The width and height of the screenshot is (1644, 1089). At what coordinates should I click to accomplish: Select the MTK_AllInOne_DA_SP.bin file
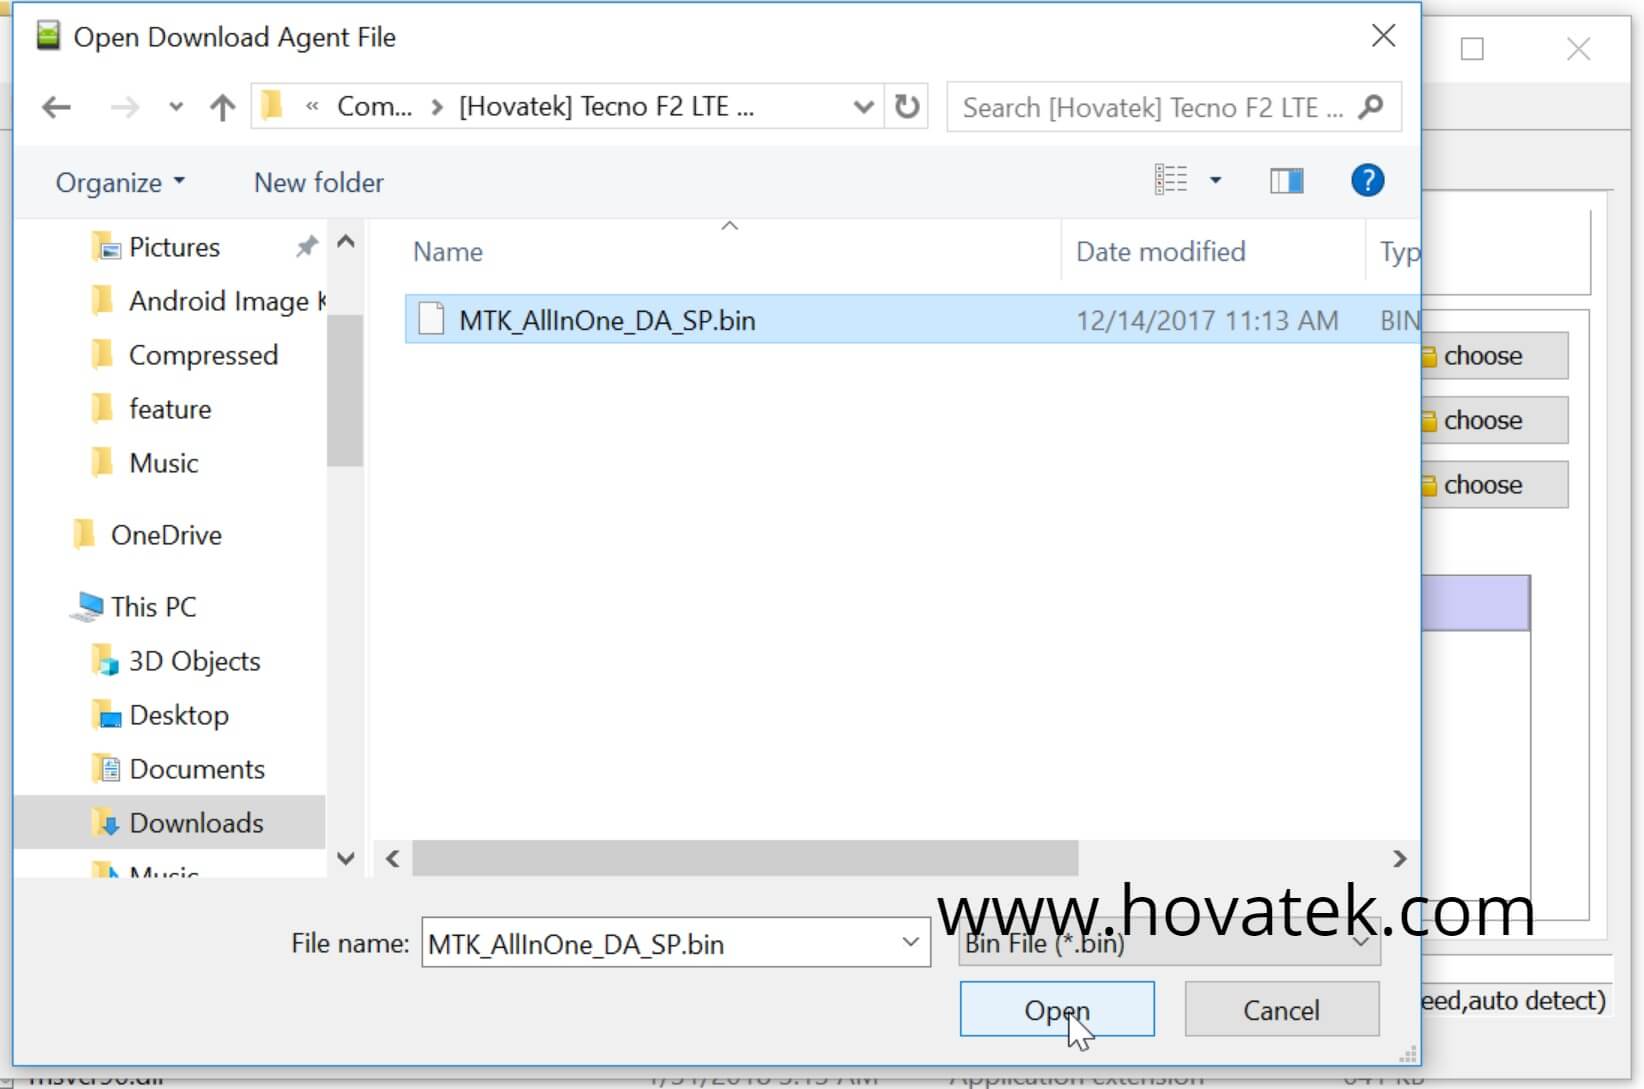pos(607,320)
